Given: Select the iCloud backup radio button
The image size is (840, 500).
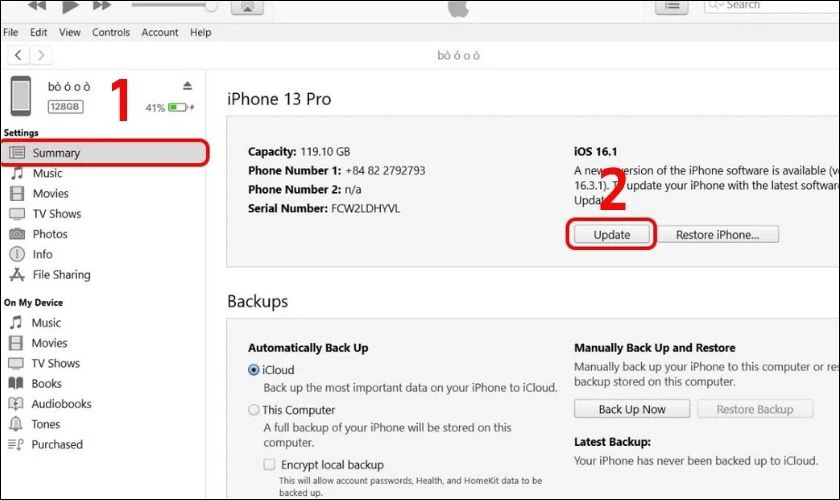Looking at the screenshot, I should point(254,370).
